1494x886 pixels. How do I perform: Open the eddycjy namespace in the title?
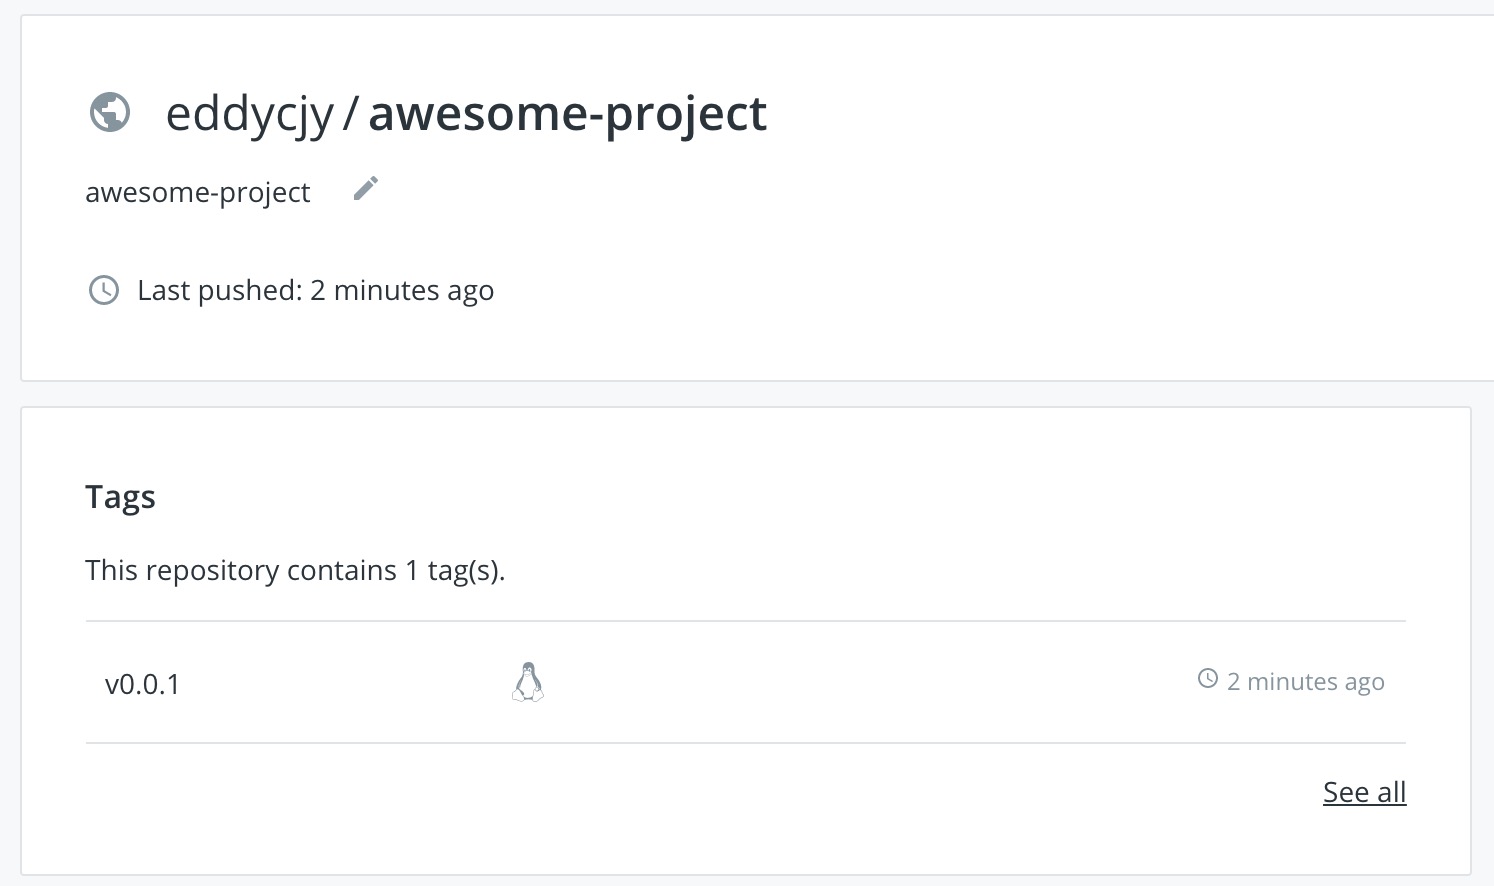coord(249,114)
